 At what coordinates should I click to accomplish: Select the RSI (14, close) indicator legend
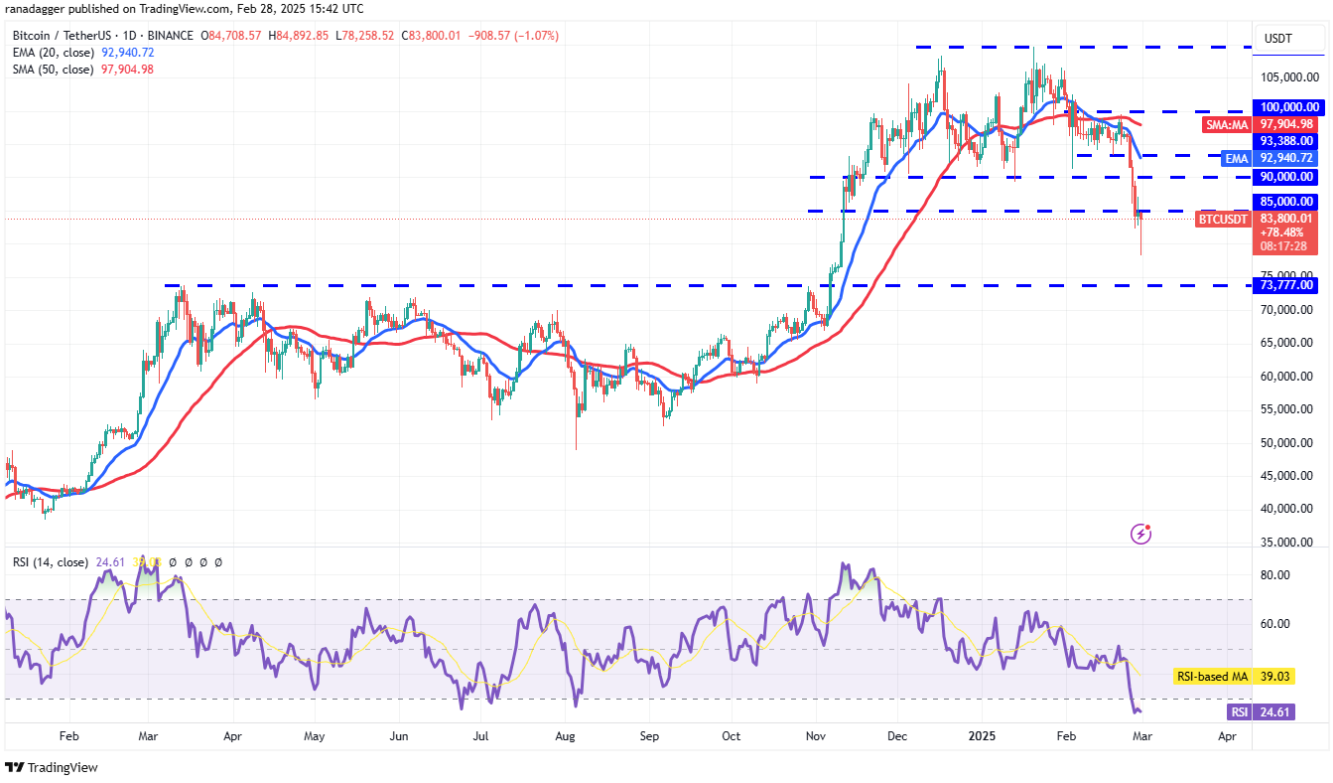pyautogui.click(x=52, y=563)
